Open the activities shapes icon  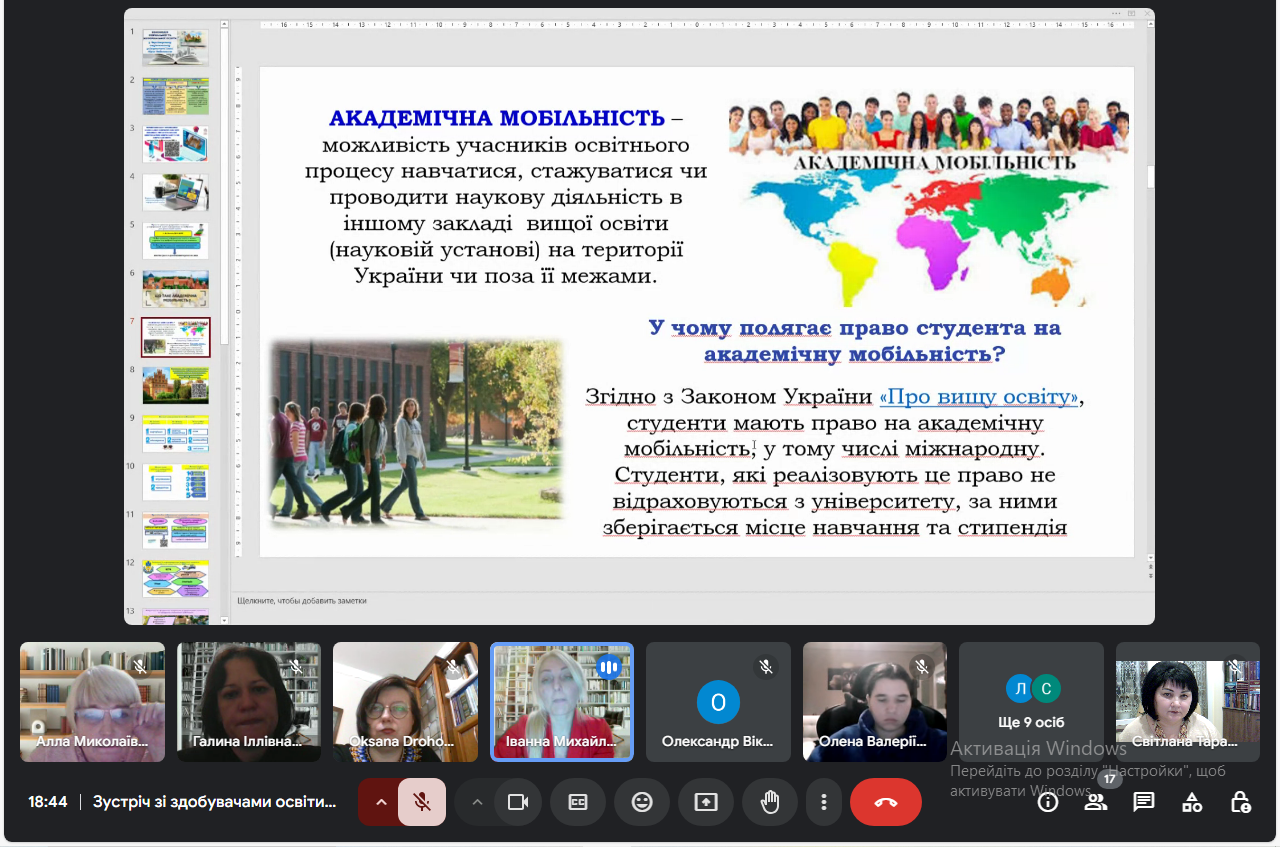pos(1192,802)
